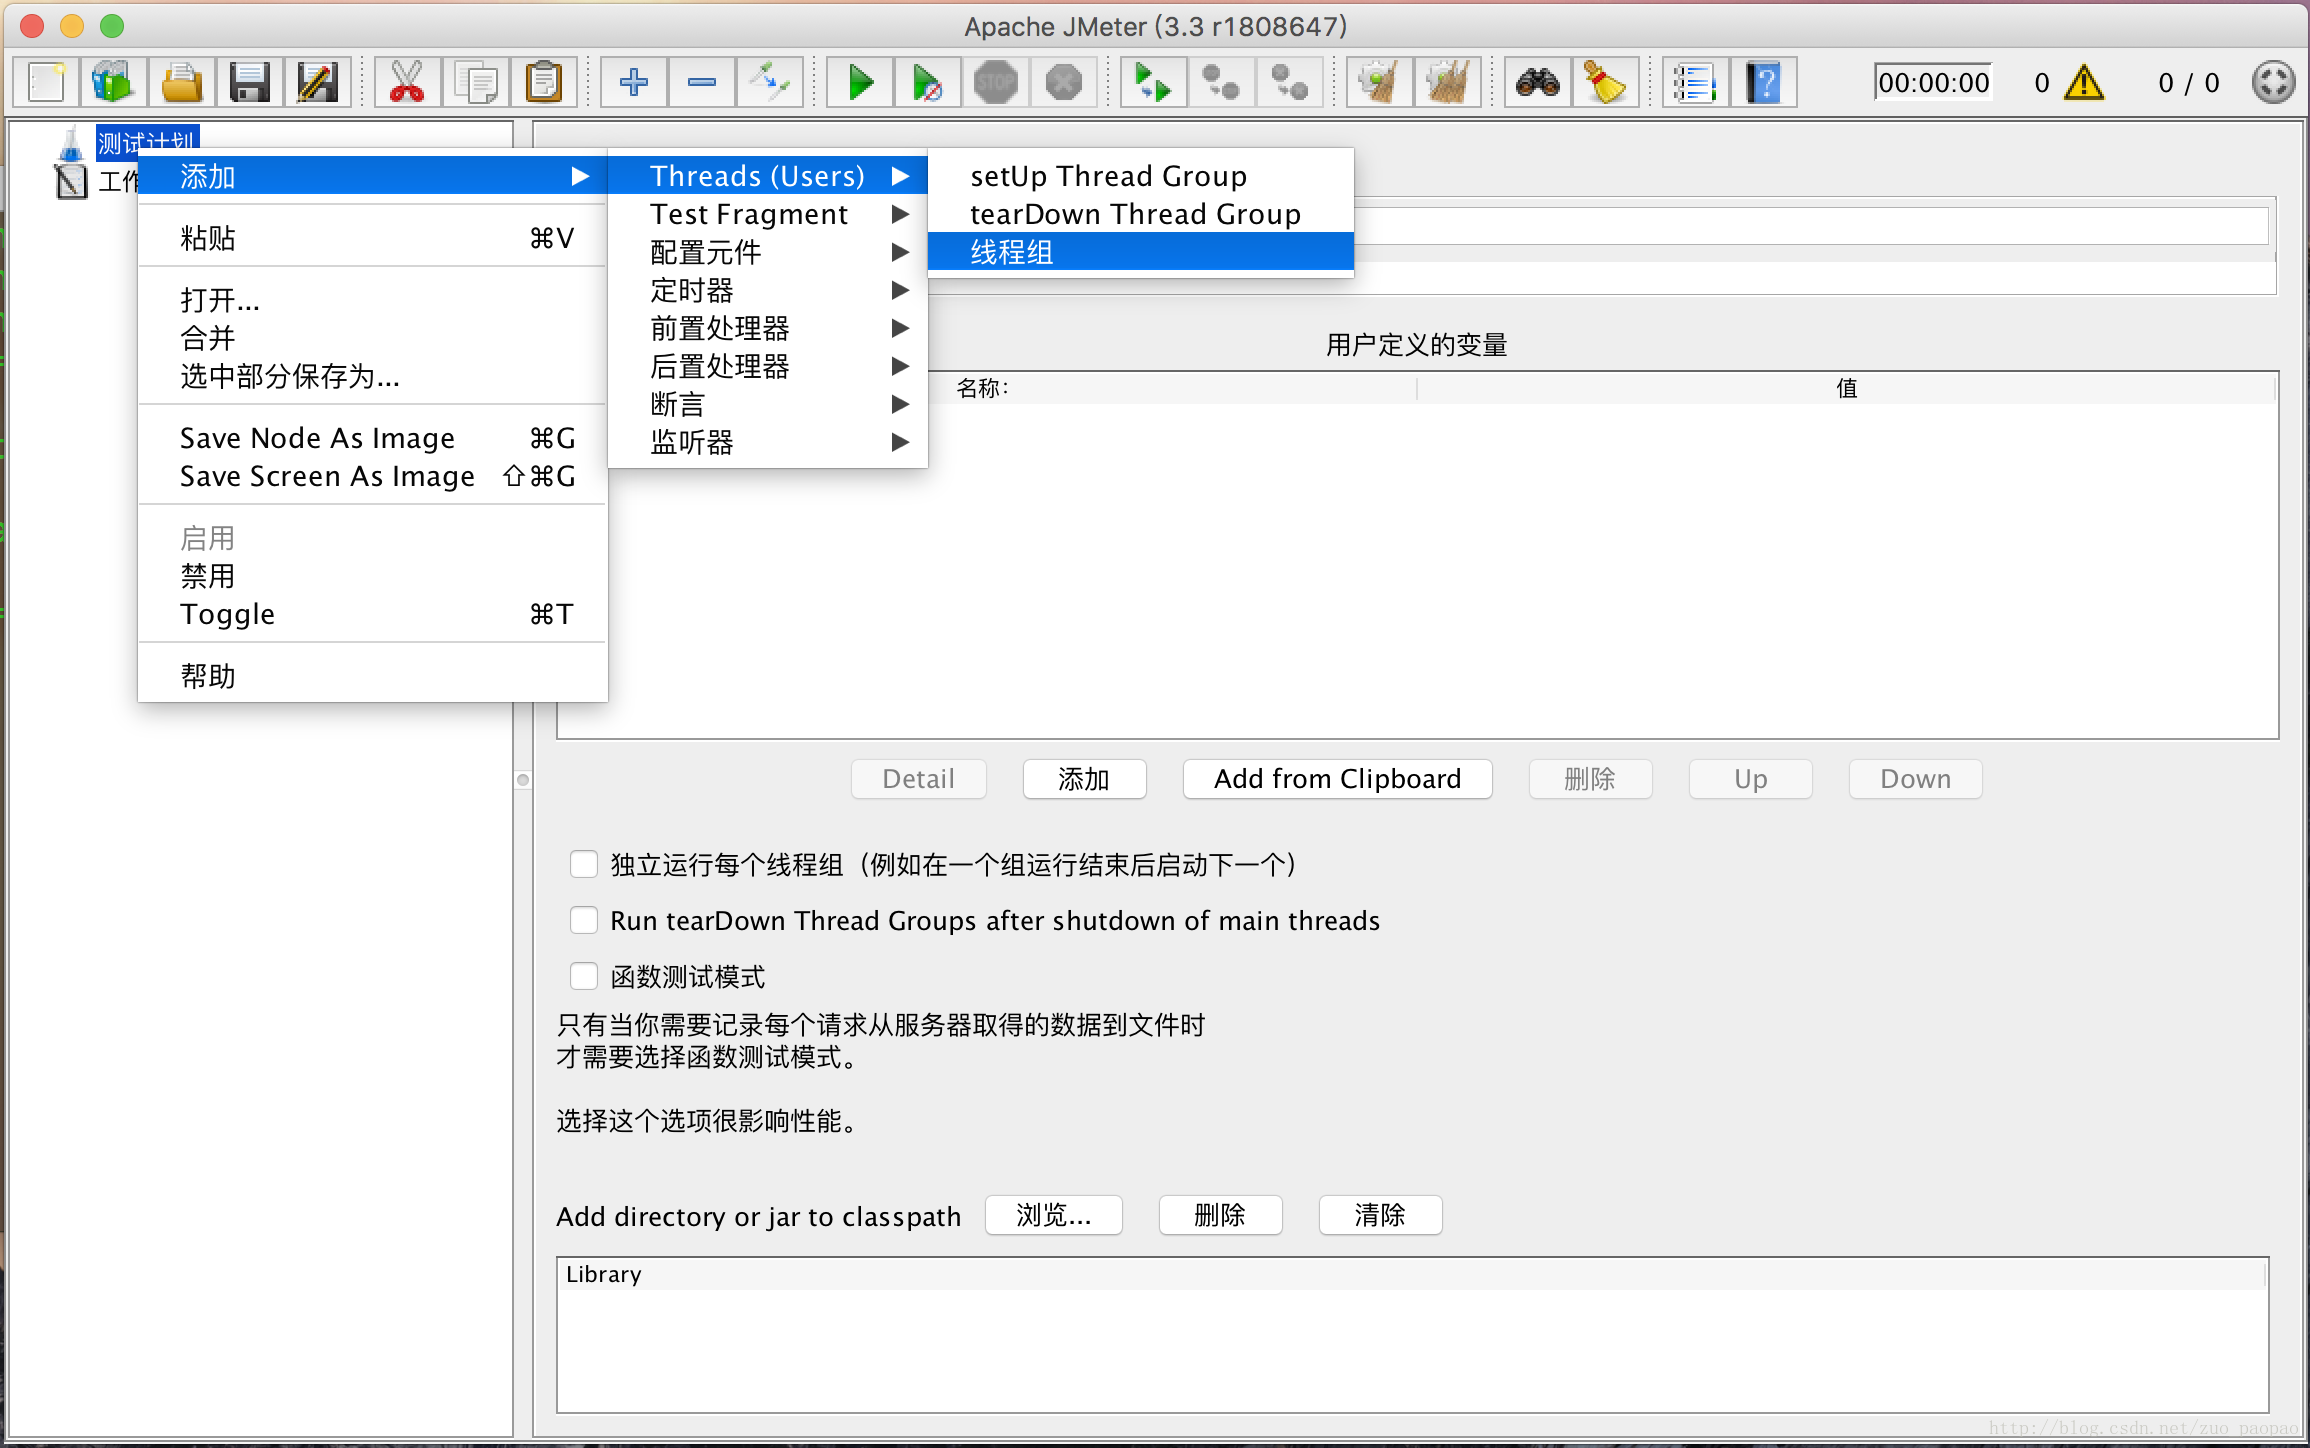This screenshot has height=1448, width=2310.
Task: Click the Cut scissors icon
Action: [x=407, y=82]
